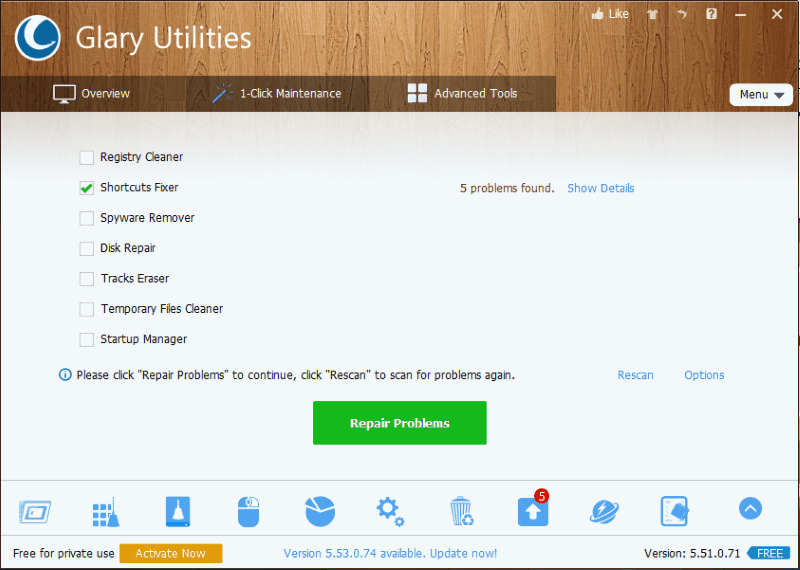The image size is (800, 570).
Task: Click the FREE edition badge
Action: point(769,554)
